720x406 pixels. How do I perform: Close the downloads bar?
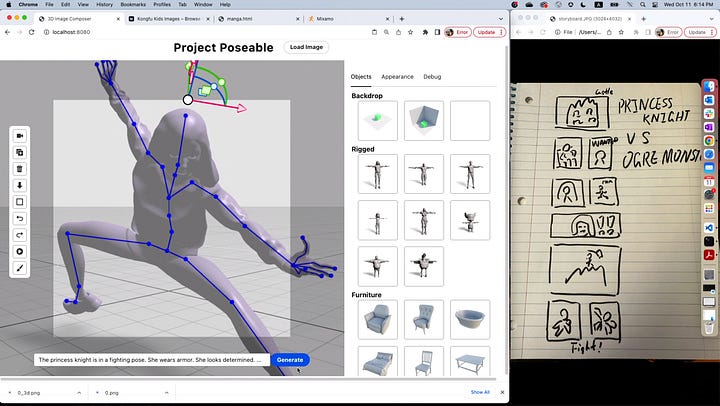502,392
